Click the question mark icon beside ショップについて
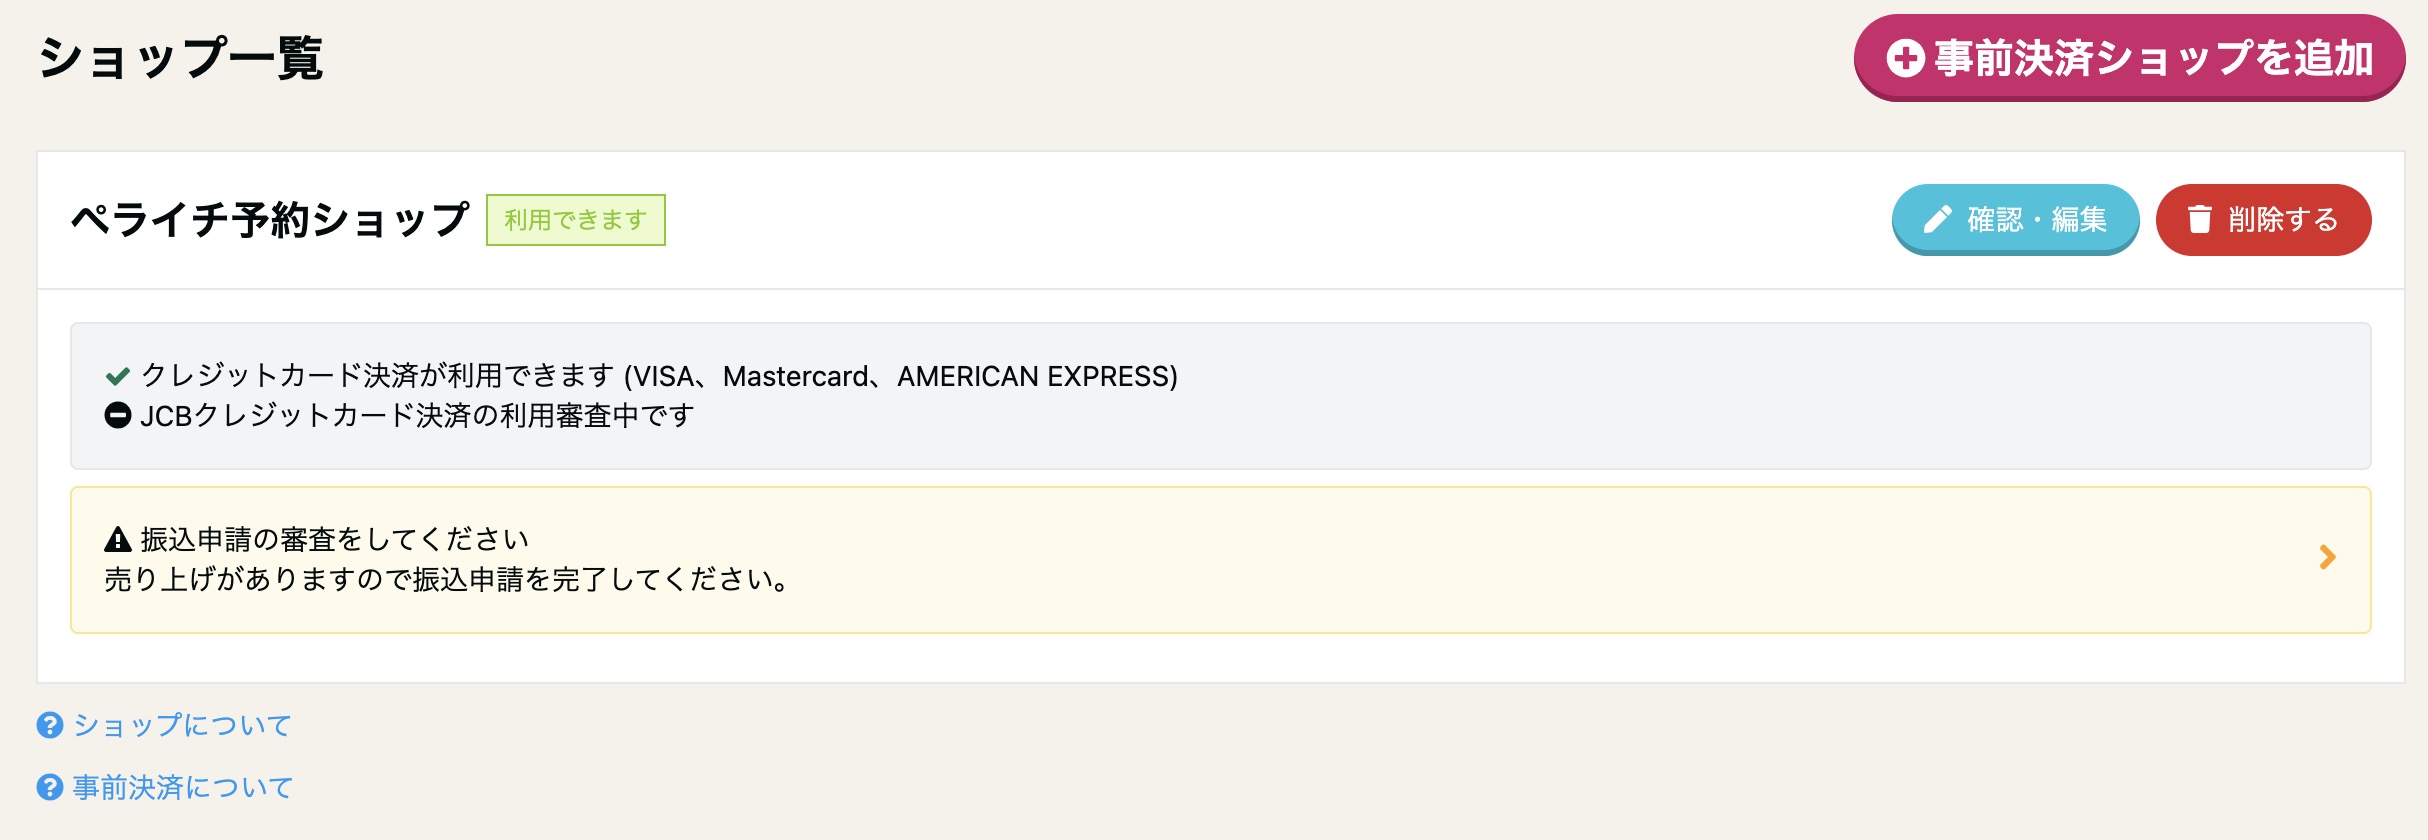Screen dimensions: 2428x840 50,725
